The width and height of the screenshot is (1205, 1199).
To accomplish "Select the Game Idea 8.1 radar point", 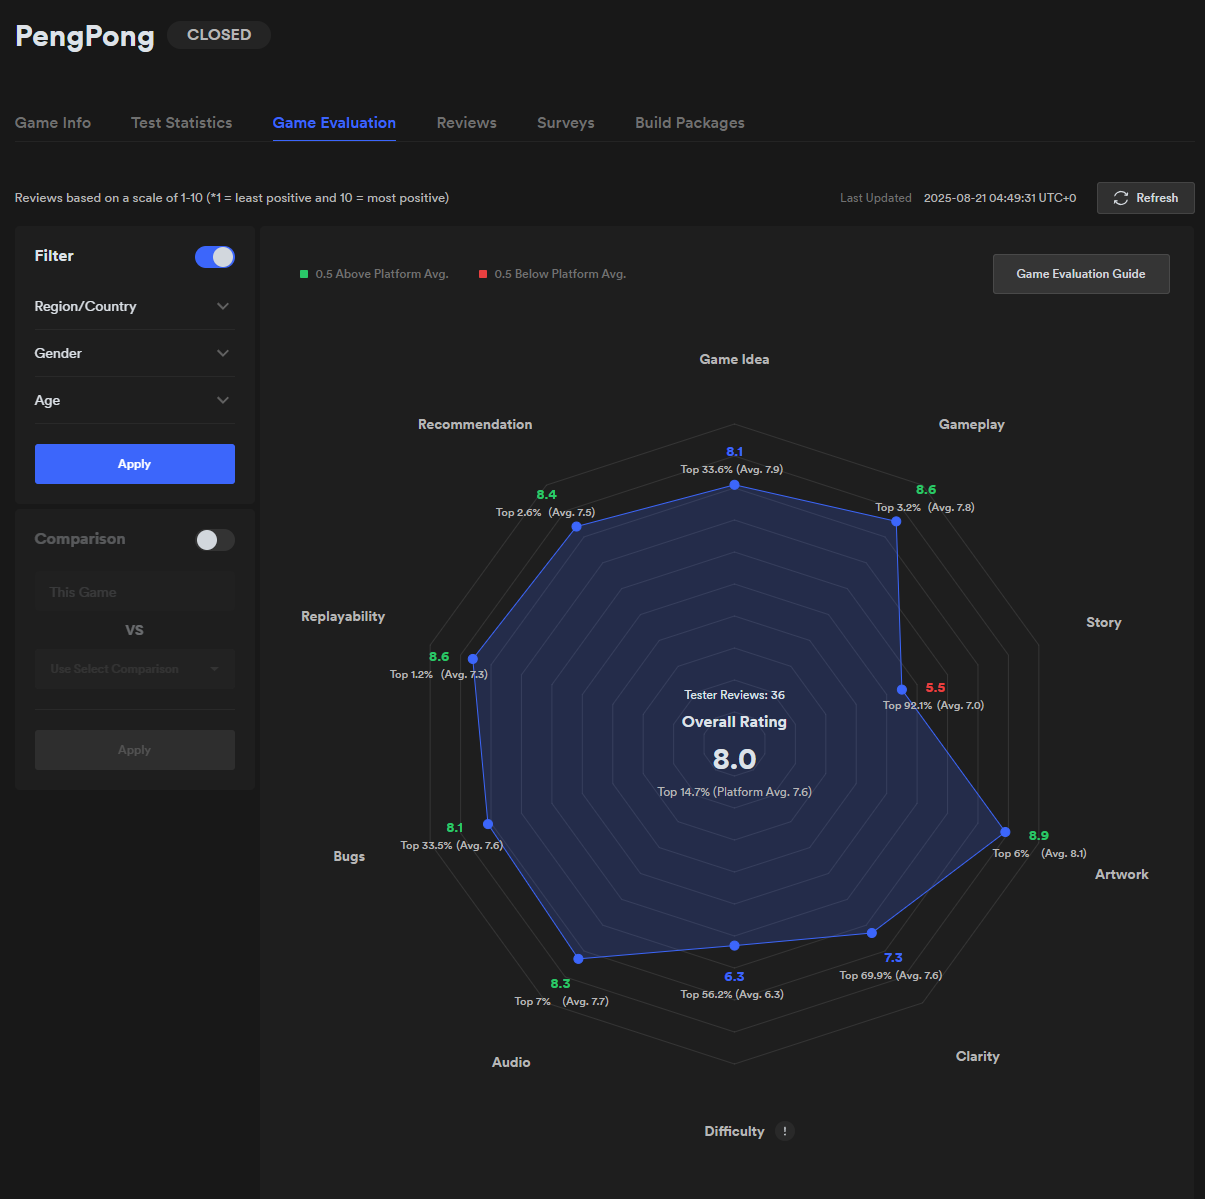I will click(735, 485).
